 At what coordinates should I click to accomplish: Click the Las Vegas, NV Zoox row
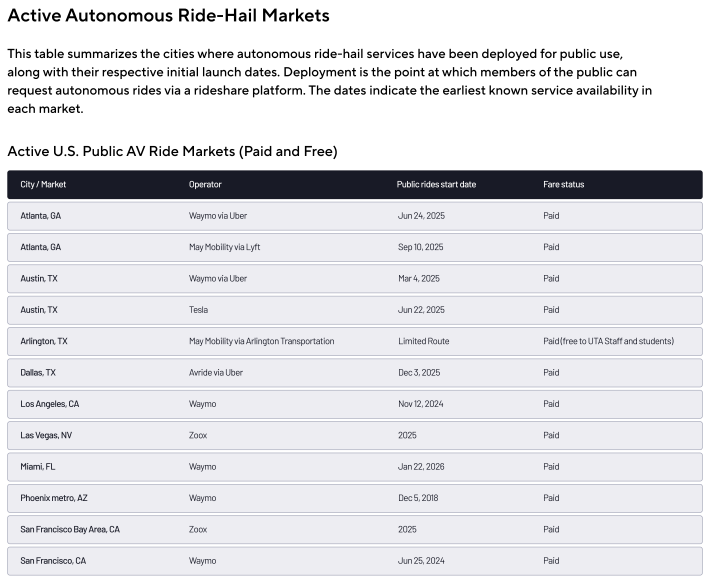[355, 435]
